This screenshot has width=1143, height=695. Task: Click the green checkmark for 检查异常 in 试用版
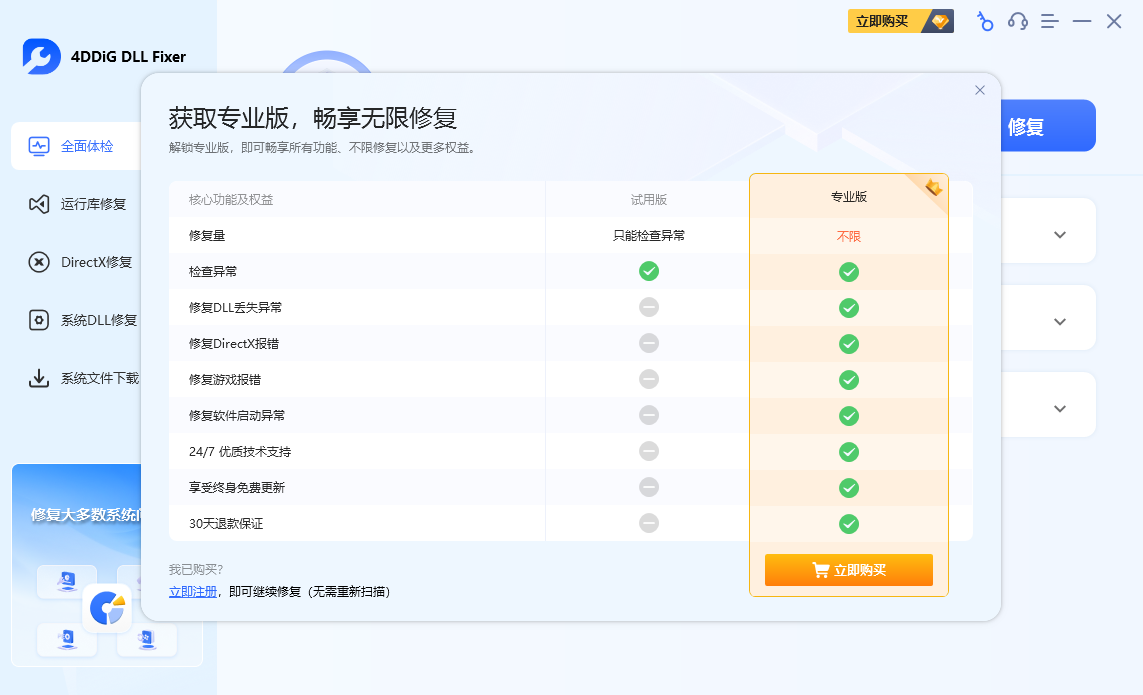click(x=649, y=271)
